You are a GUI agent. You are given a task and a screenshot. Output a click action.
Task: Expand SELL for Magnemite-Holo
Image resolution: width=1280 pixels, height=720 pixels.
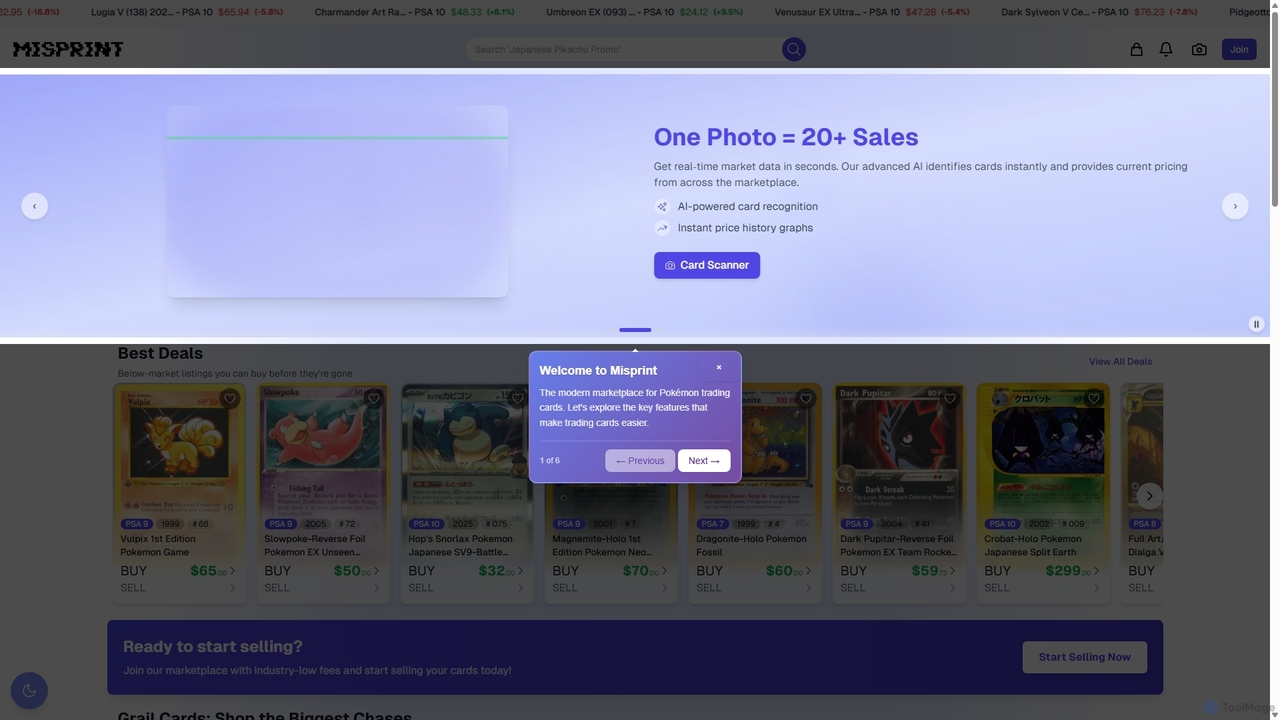(x=610, y=588)
